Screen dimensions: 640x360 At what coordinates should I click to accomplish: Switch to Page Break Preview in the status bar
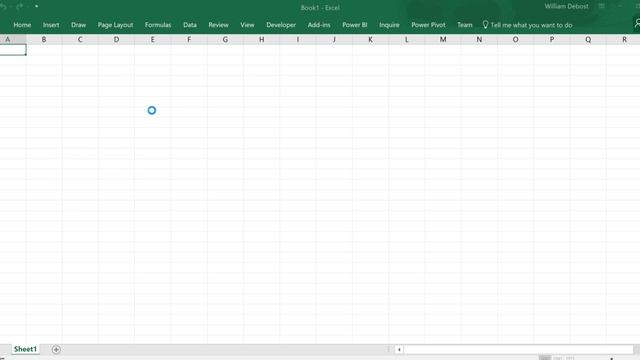pos(571,358)
